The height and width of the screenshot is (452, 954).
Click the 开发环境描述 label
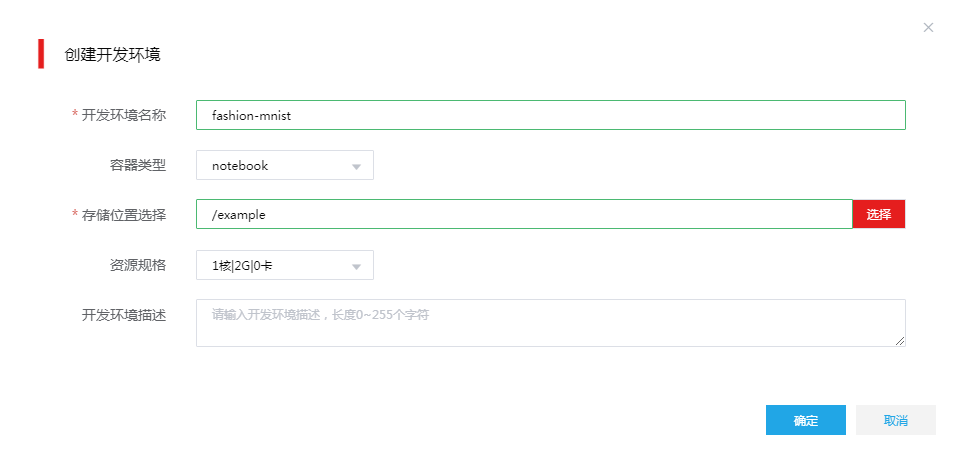tap(124, 315)
